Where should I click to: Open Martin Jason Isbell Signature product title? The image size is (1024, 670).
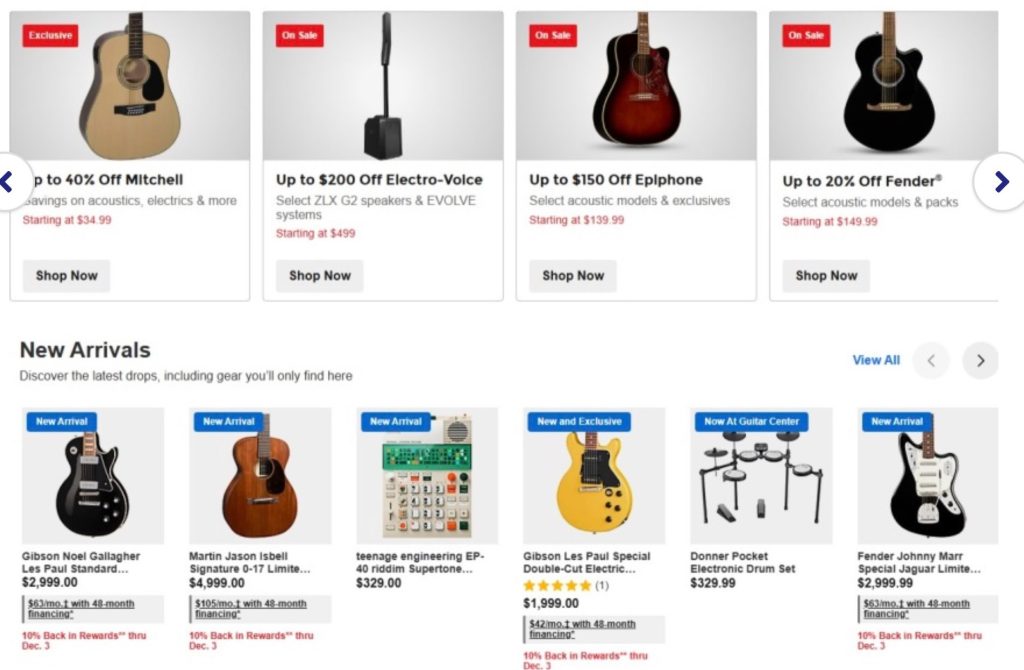[249, 562]
